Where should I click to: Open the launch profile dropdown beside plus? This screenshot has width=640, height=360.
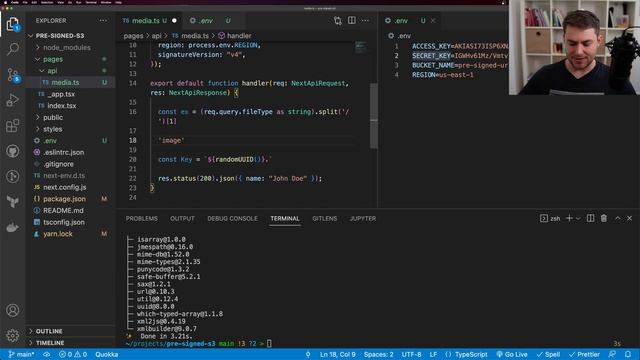578,219
